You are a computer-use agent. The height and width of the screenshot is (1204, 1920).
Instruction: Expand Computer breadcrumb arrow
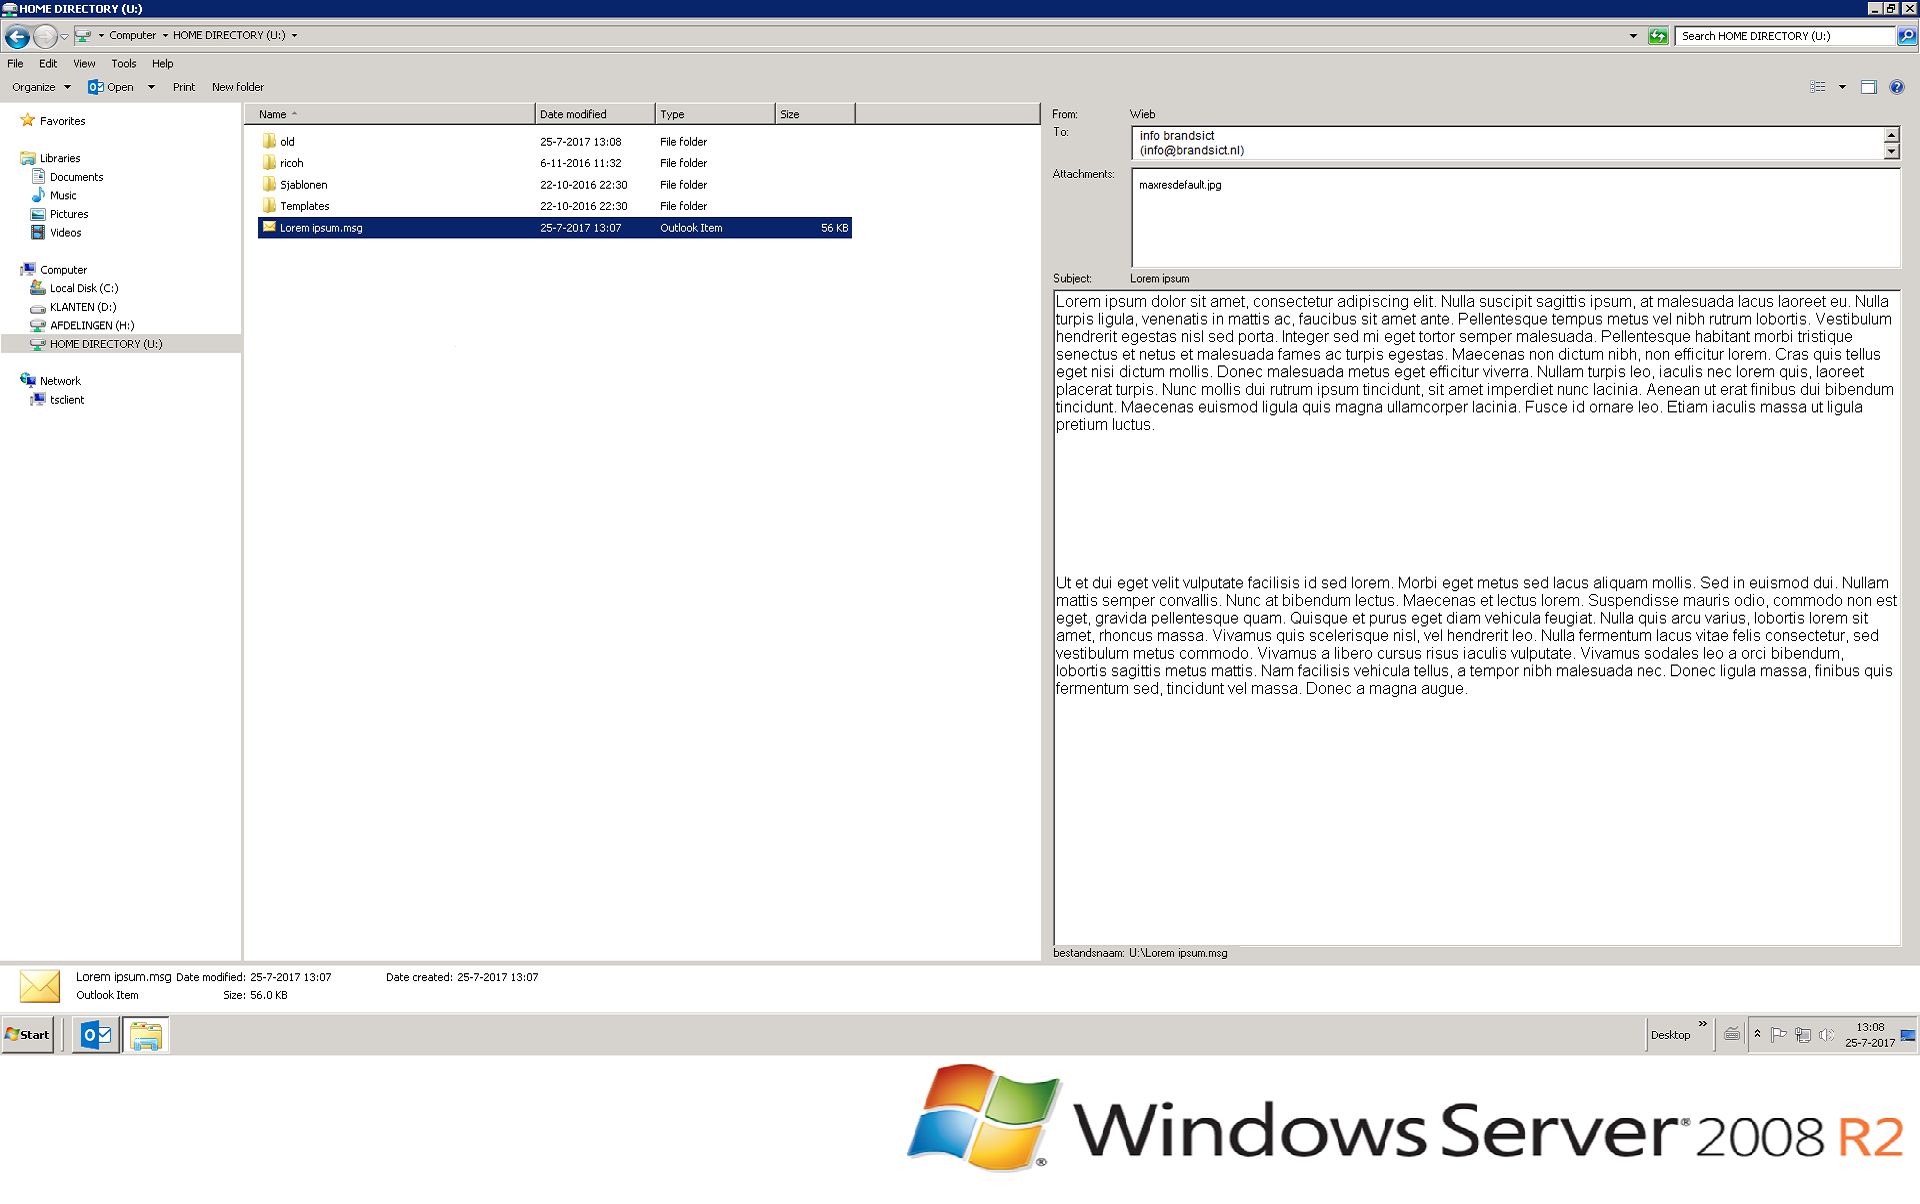pos(165,35)
